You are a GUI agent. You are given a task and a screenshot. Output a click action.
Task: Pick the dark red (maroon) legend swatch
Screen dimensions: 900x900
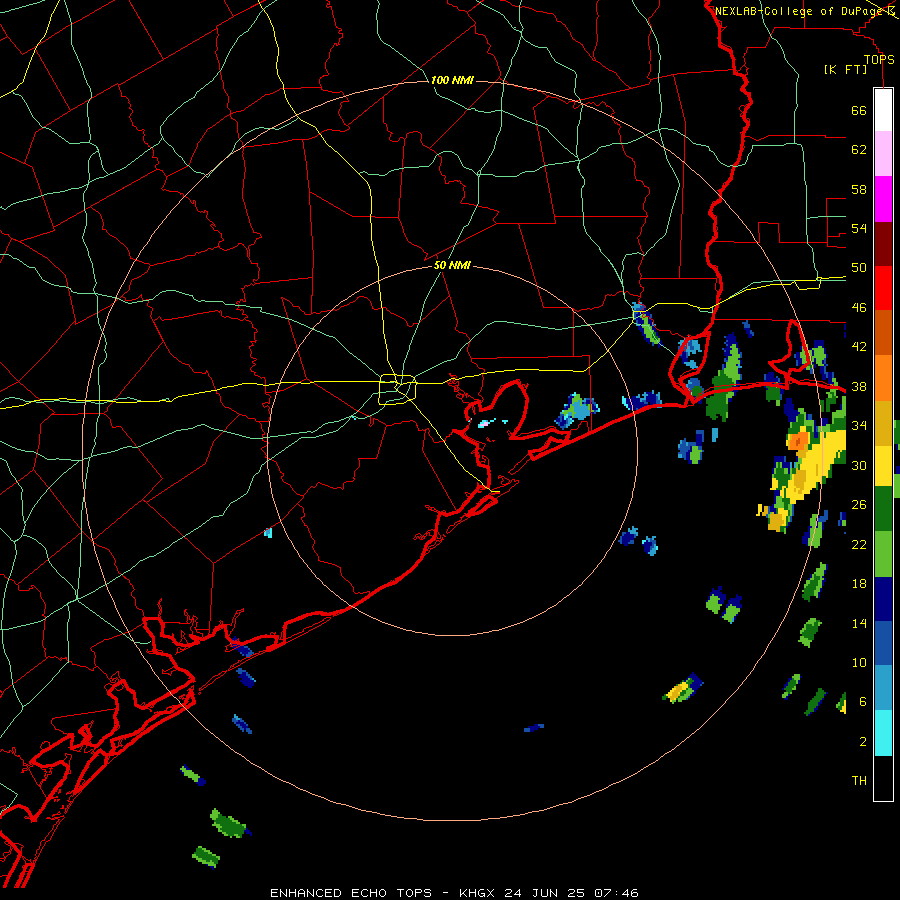(x=883, y=244)
